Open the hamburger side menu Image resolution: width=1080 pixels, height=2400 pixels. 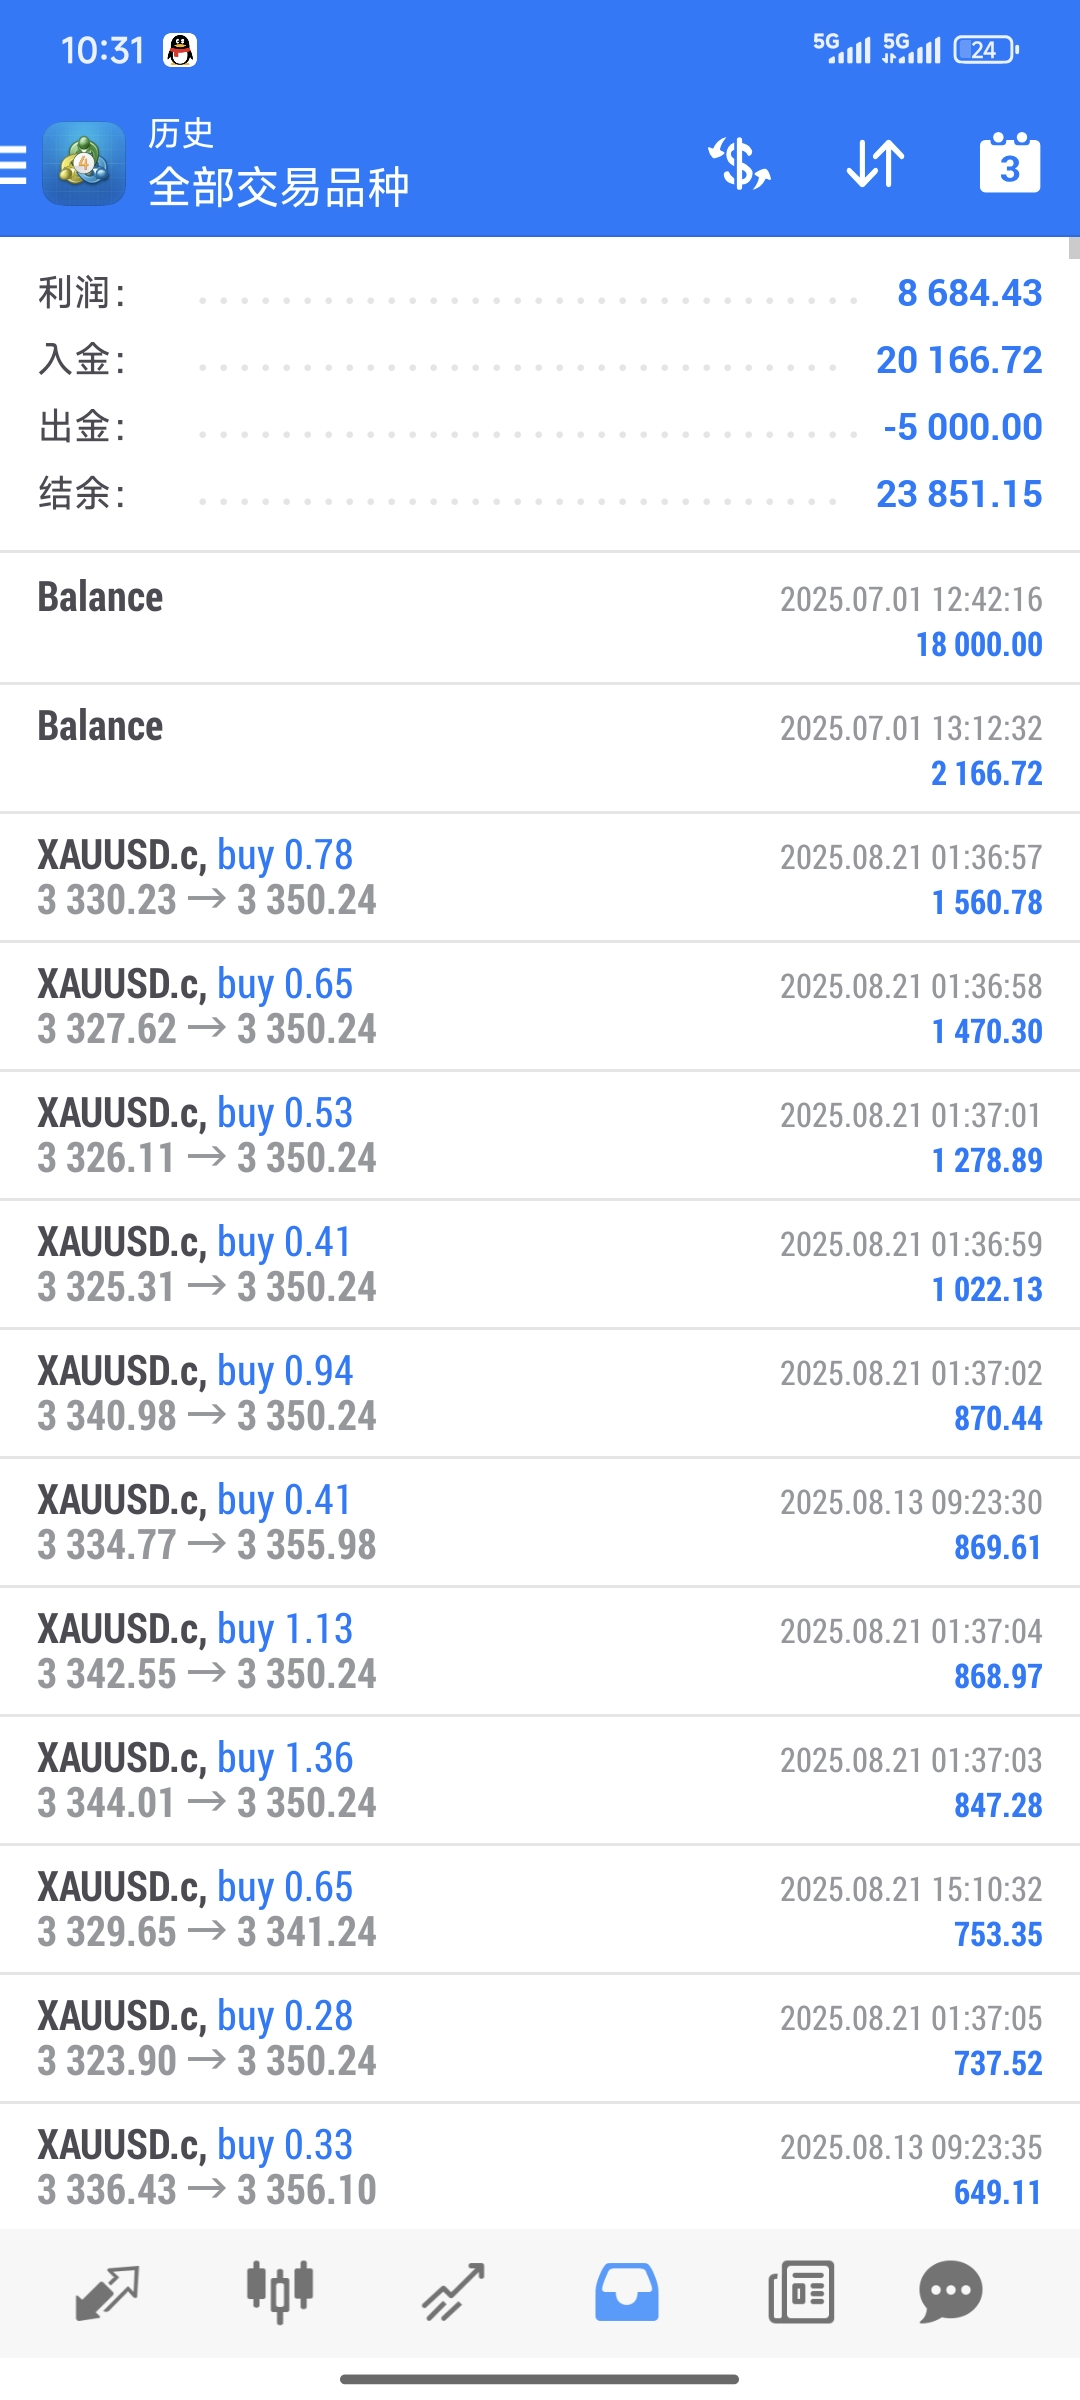click(x=13, y=165)
